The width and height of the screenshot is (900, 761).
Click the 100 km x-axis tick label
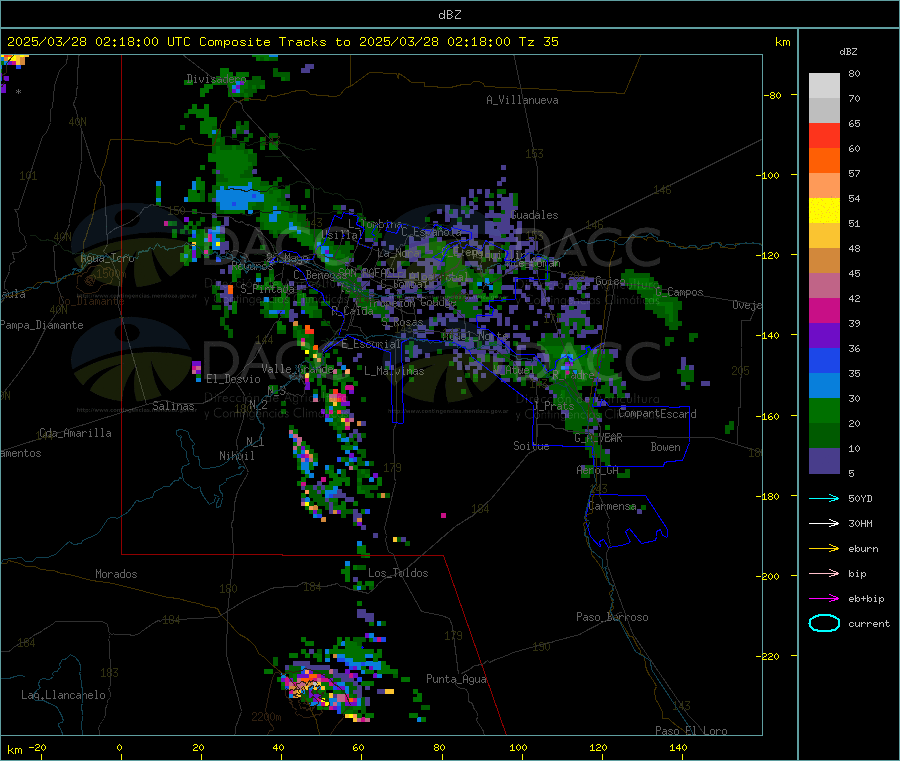518,748
